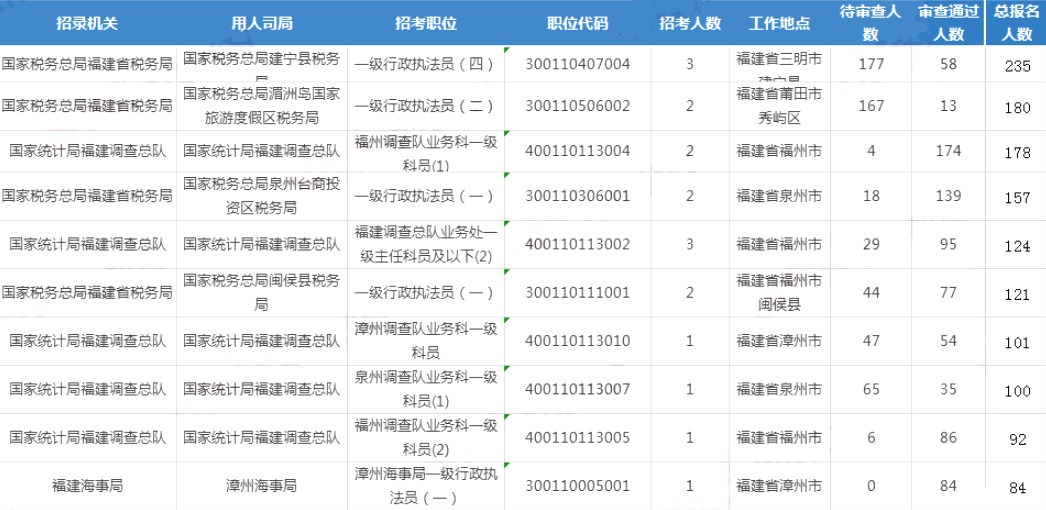1046x510 pixels.
Task: Select 一级行政执法员（二） position cell
Action: coord(426,106)
